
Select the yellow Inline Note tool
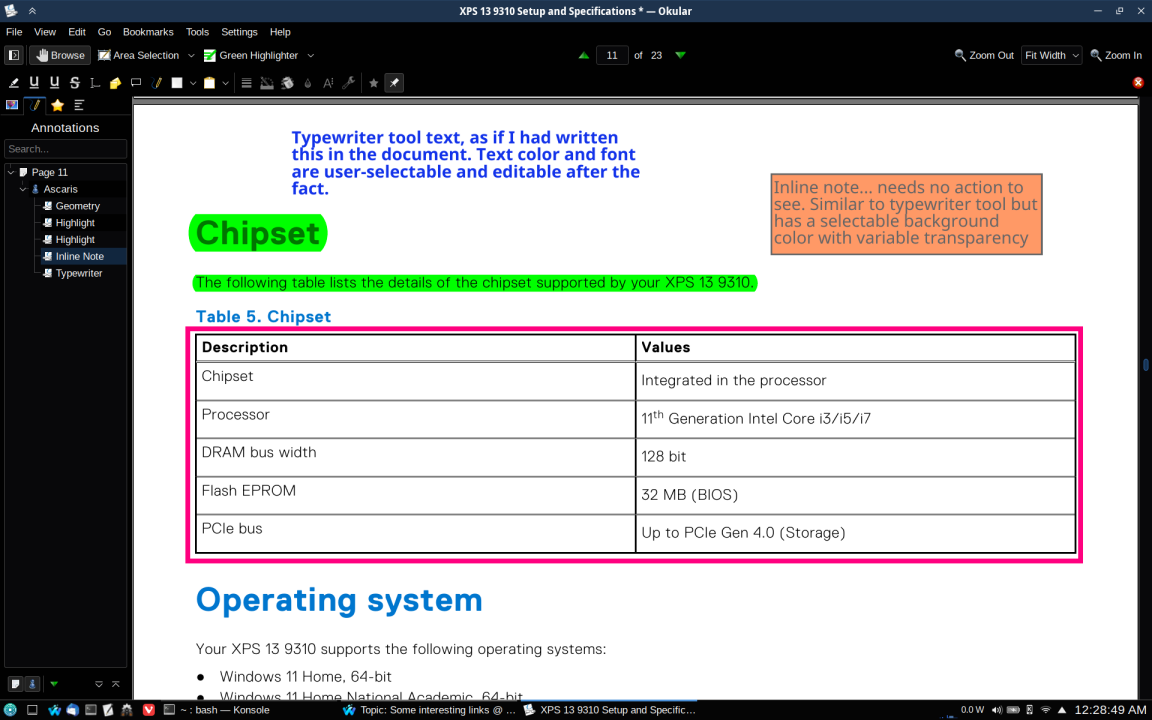[115, 83]
